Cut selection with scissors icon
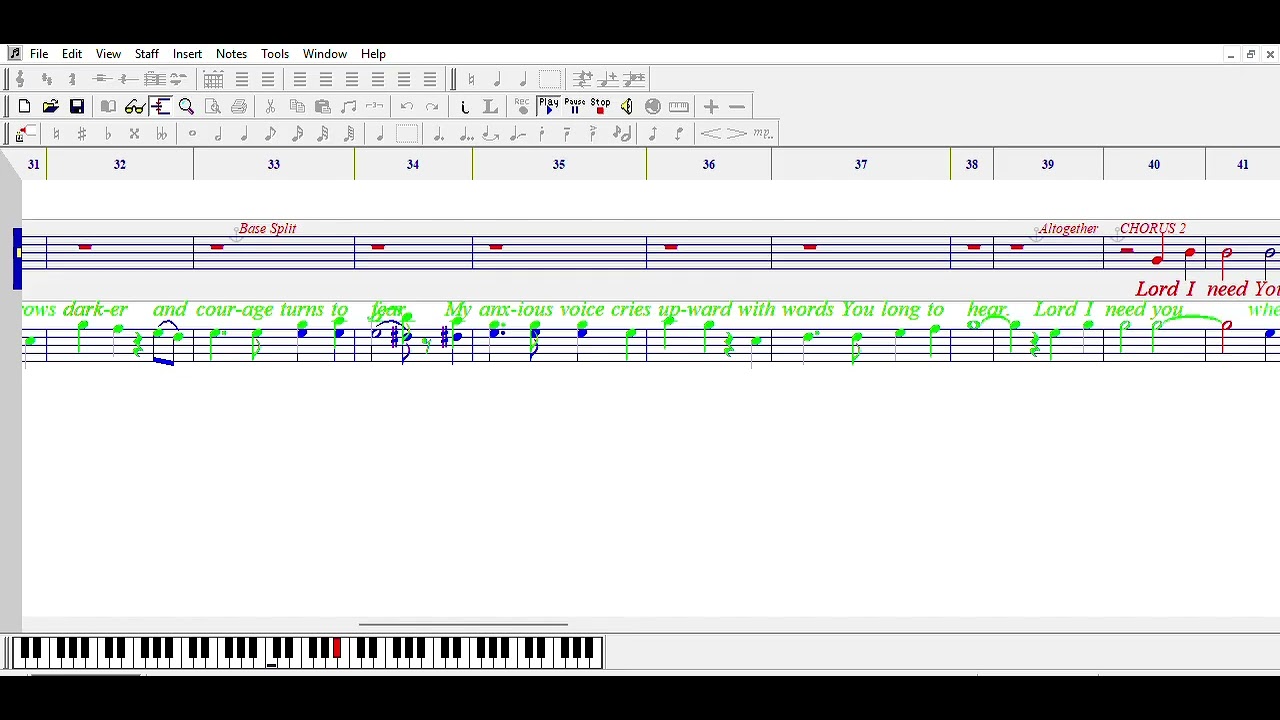Viewport: 1280px width, 720px height. click(x=270, y=106)
